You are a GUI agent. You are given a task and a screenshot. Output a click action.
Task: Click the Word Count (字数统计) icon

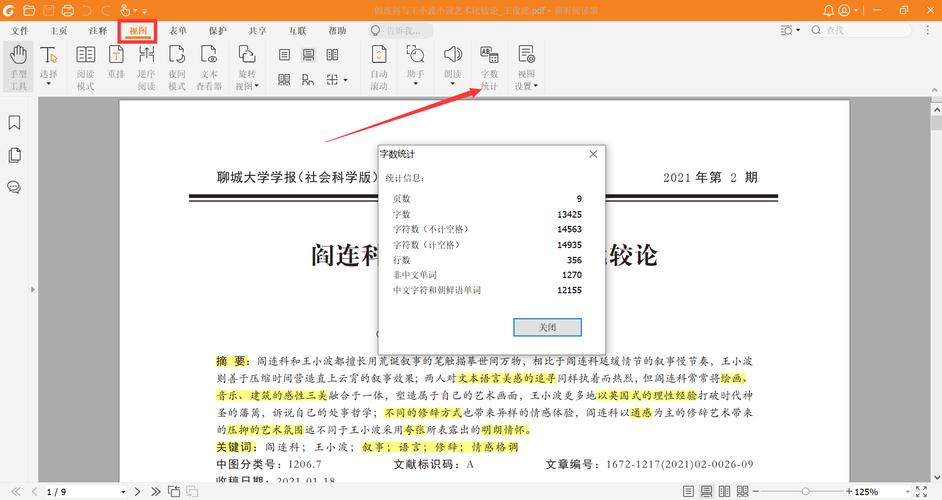pyautogui.click(x=489, y=55)
